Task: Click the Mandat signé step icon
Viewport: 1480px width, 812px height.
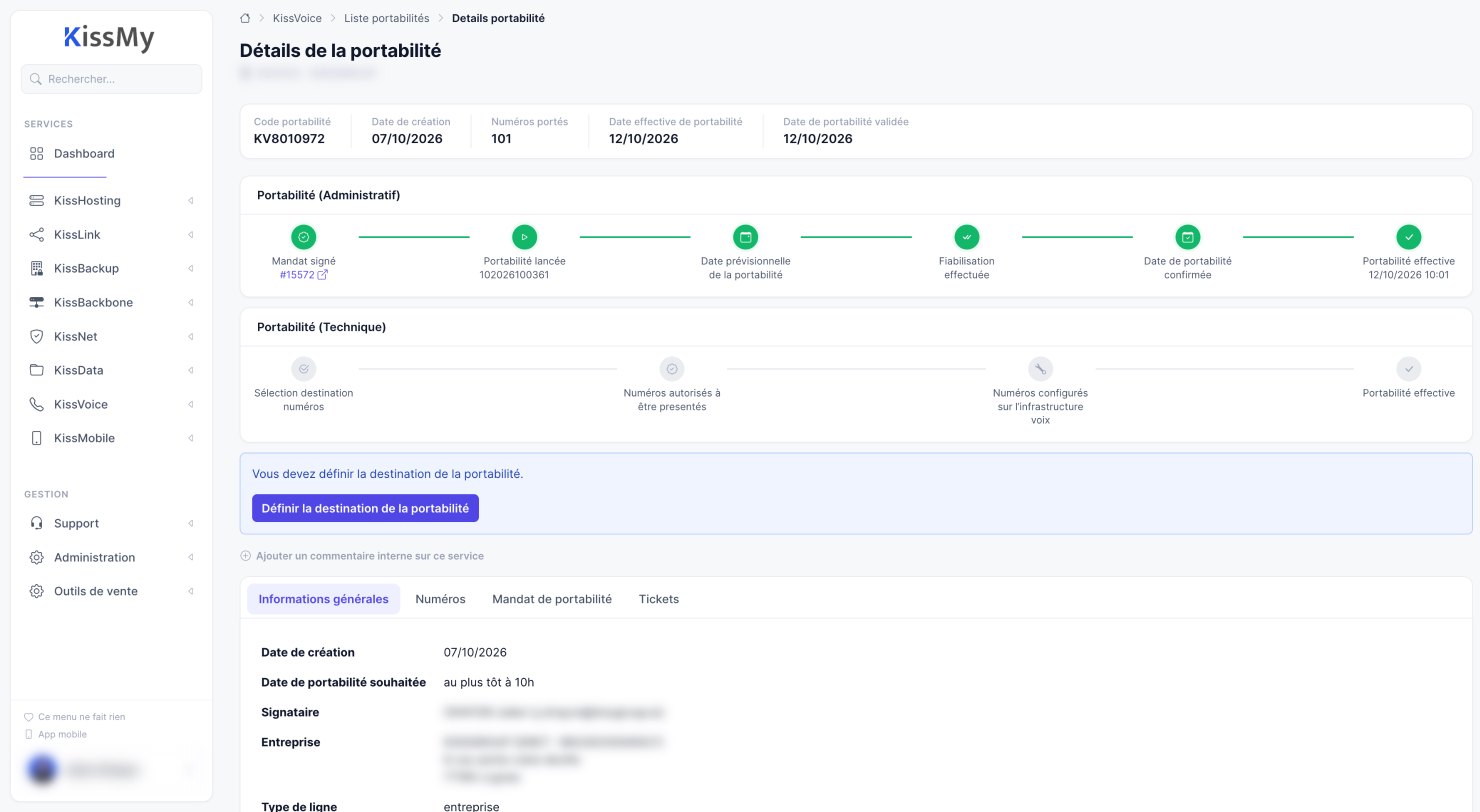Action: coord(304,237)
